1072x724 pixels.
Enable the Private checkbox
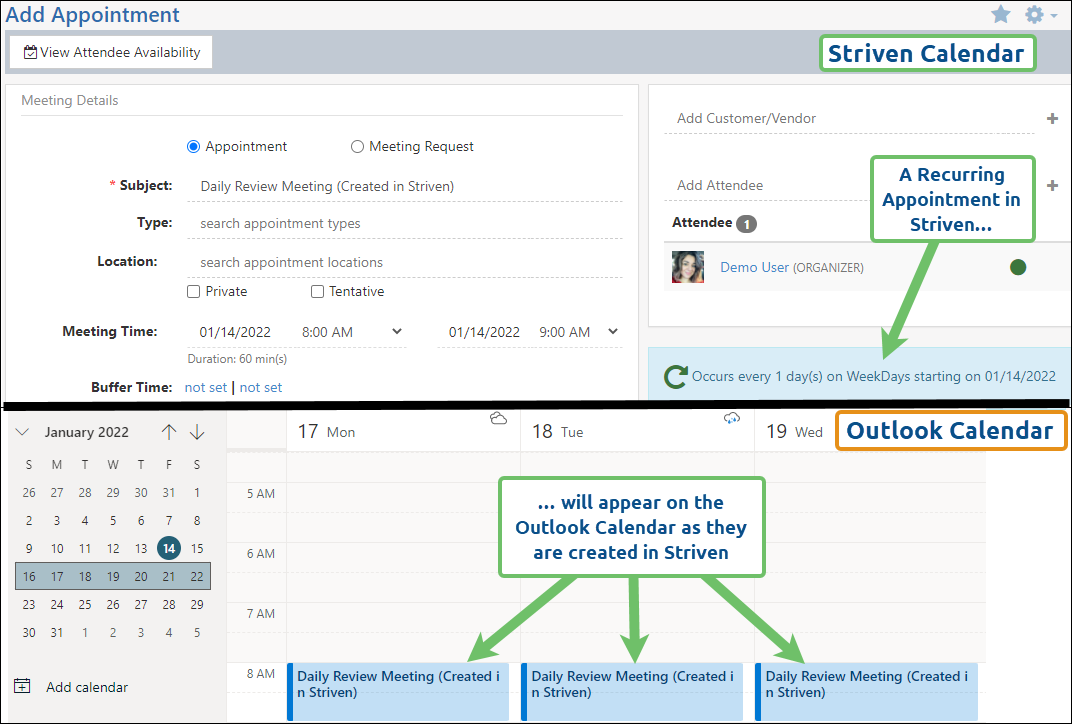(x=193, y=291)
